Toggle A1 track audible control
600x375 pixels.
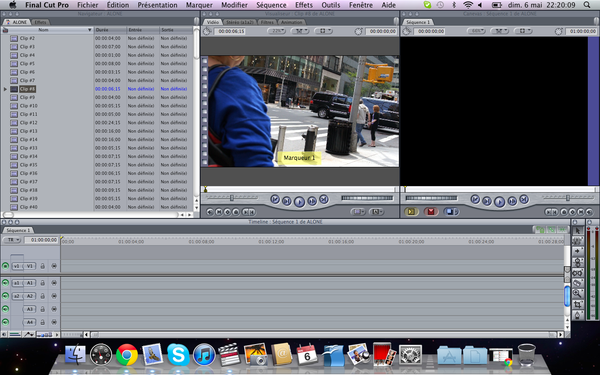5,283
